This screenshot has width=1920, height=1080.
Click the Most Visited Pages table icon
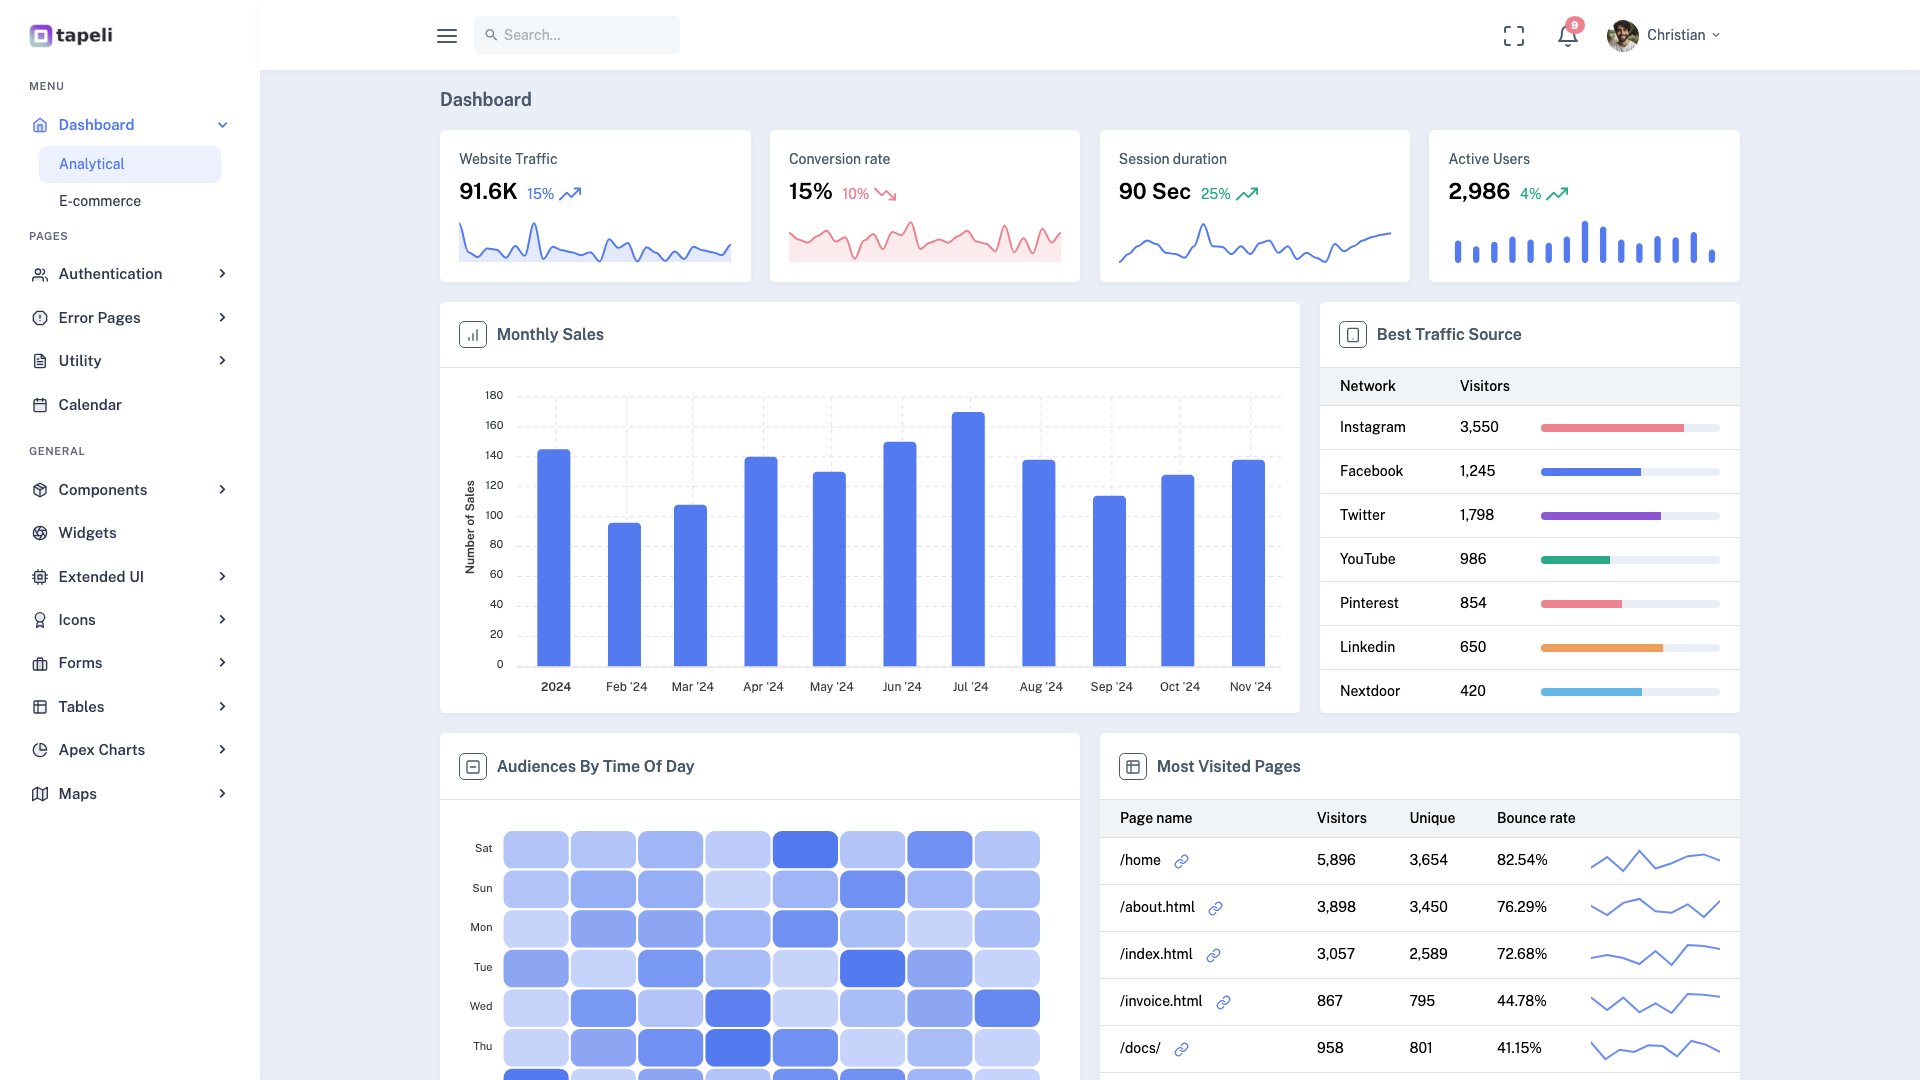click(x=1131, y=766)
